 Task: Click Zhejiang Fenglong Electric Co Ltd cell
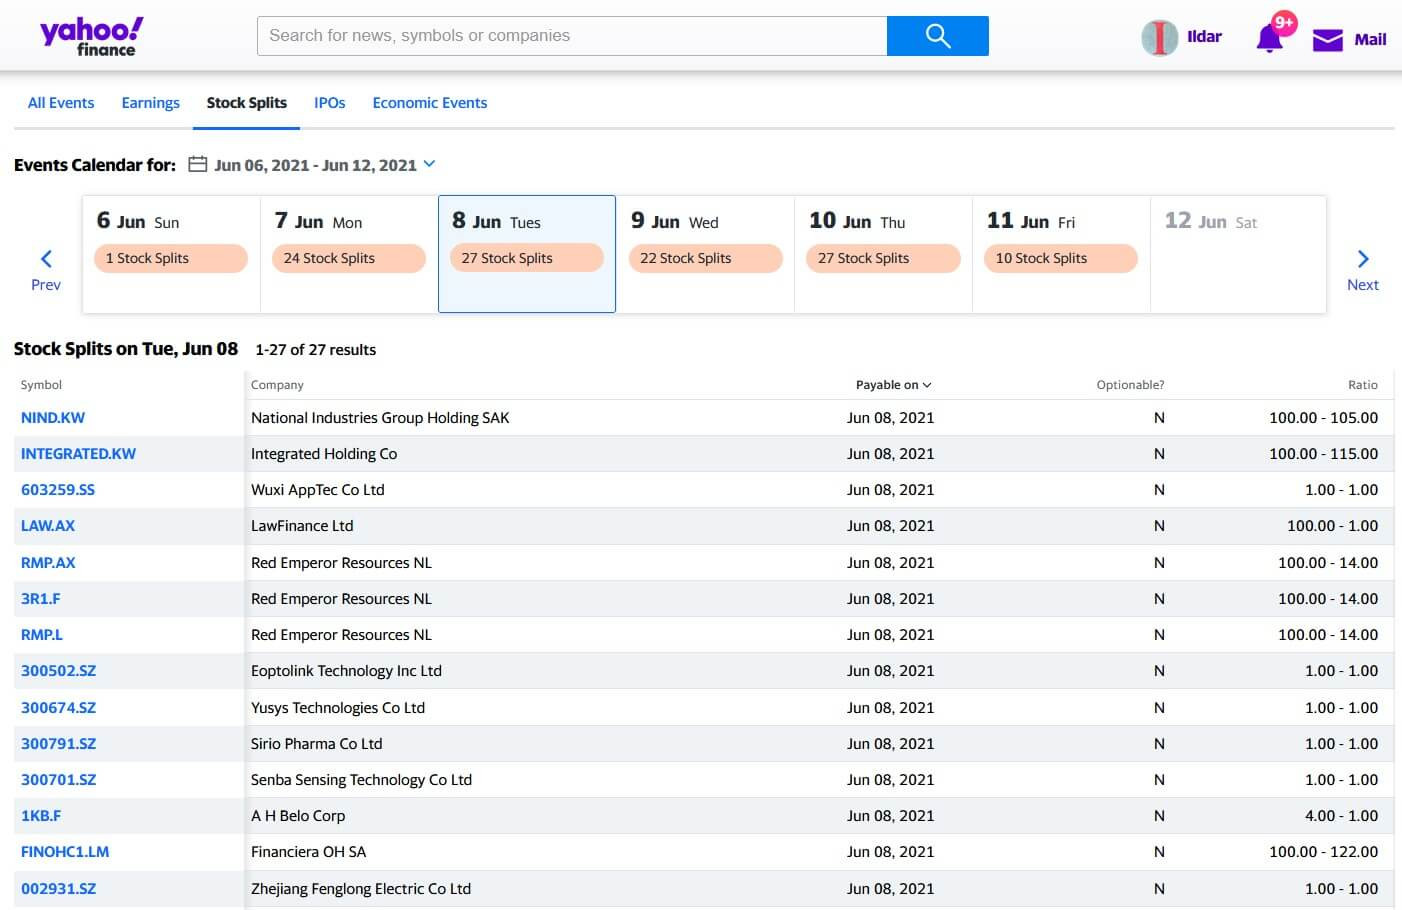pos(361,889)
